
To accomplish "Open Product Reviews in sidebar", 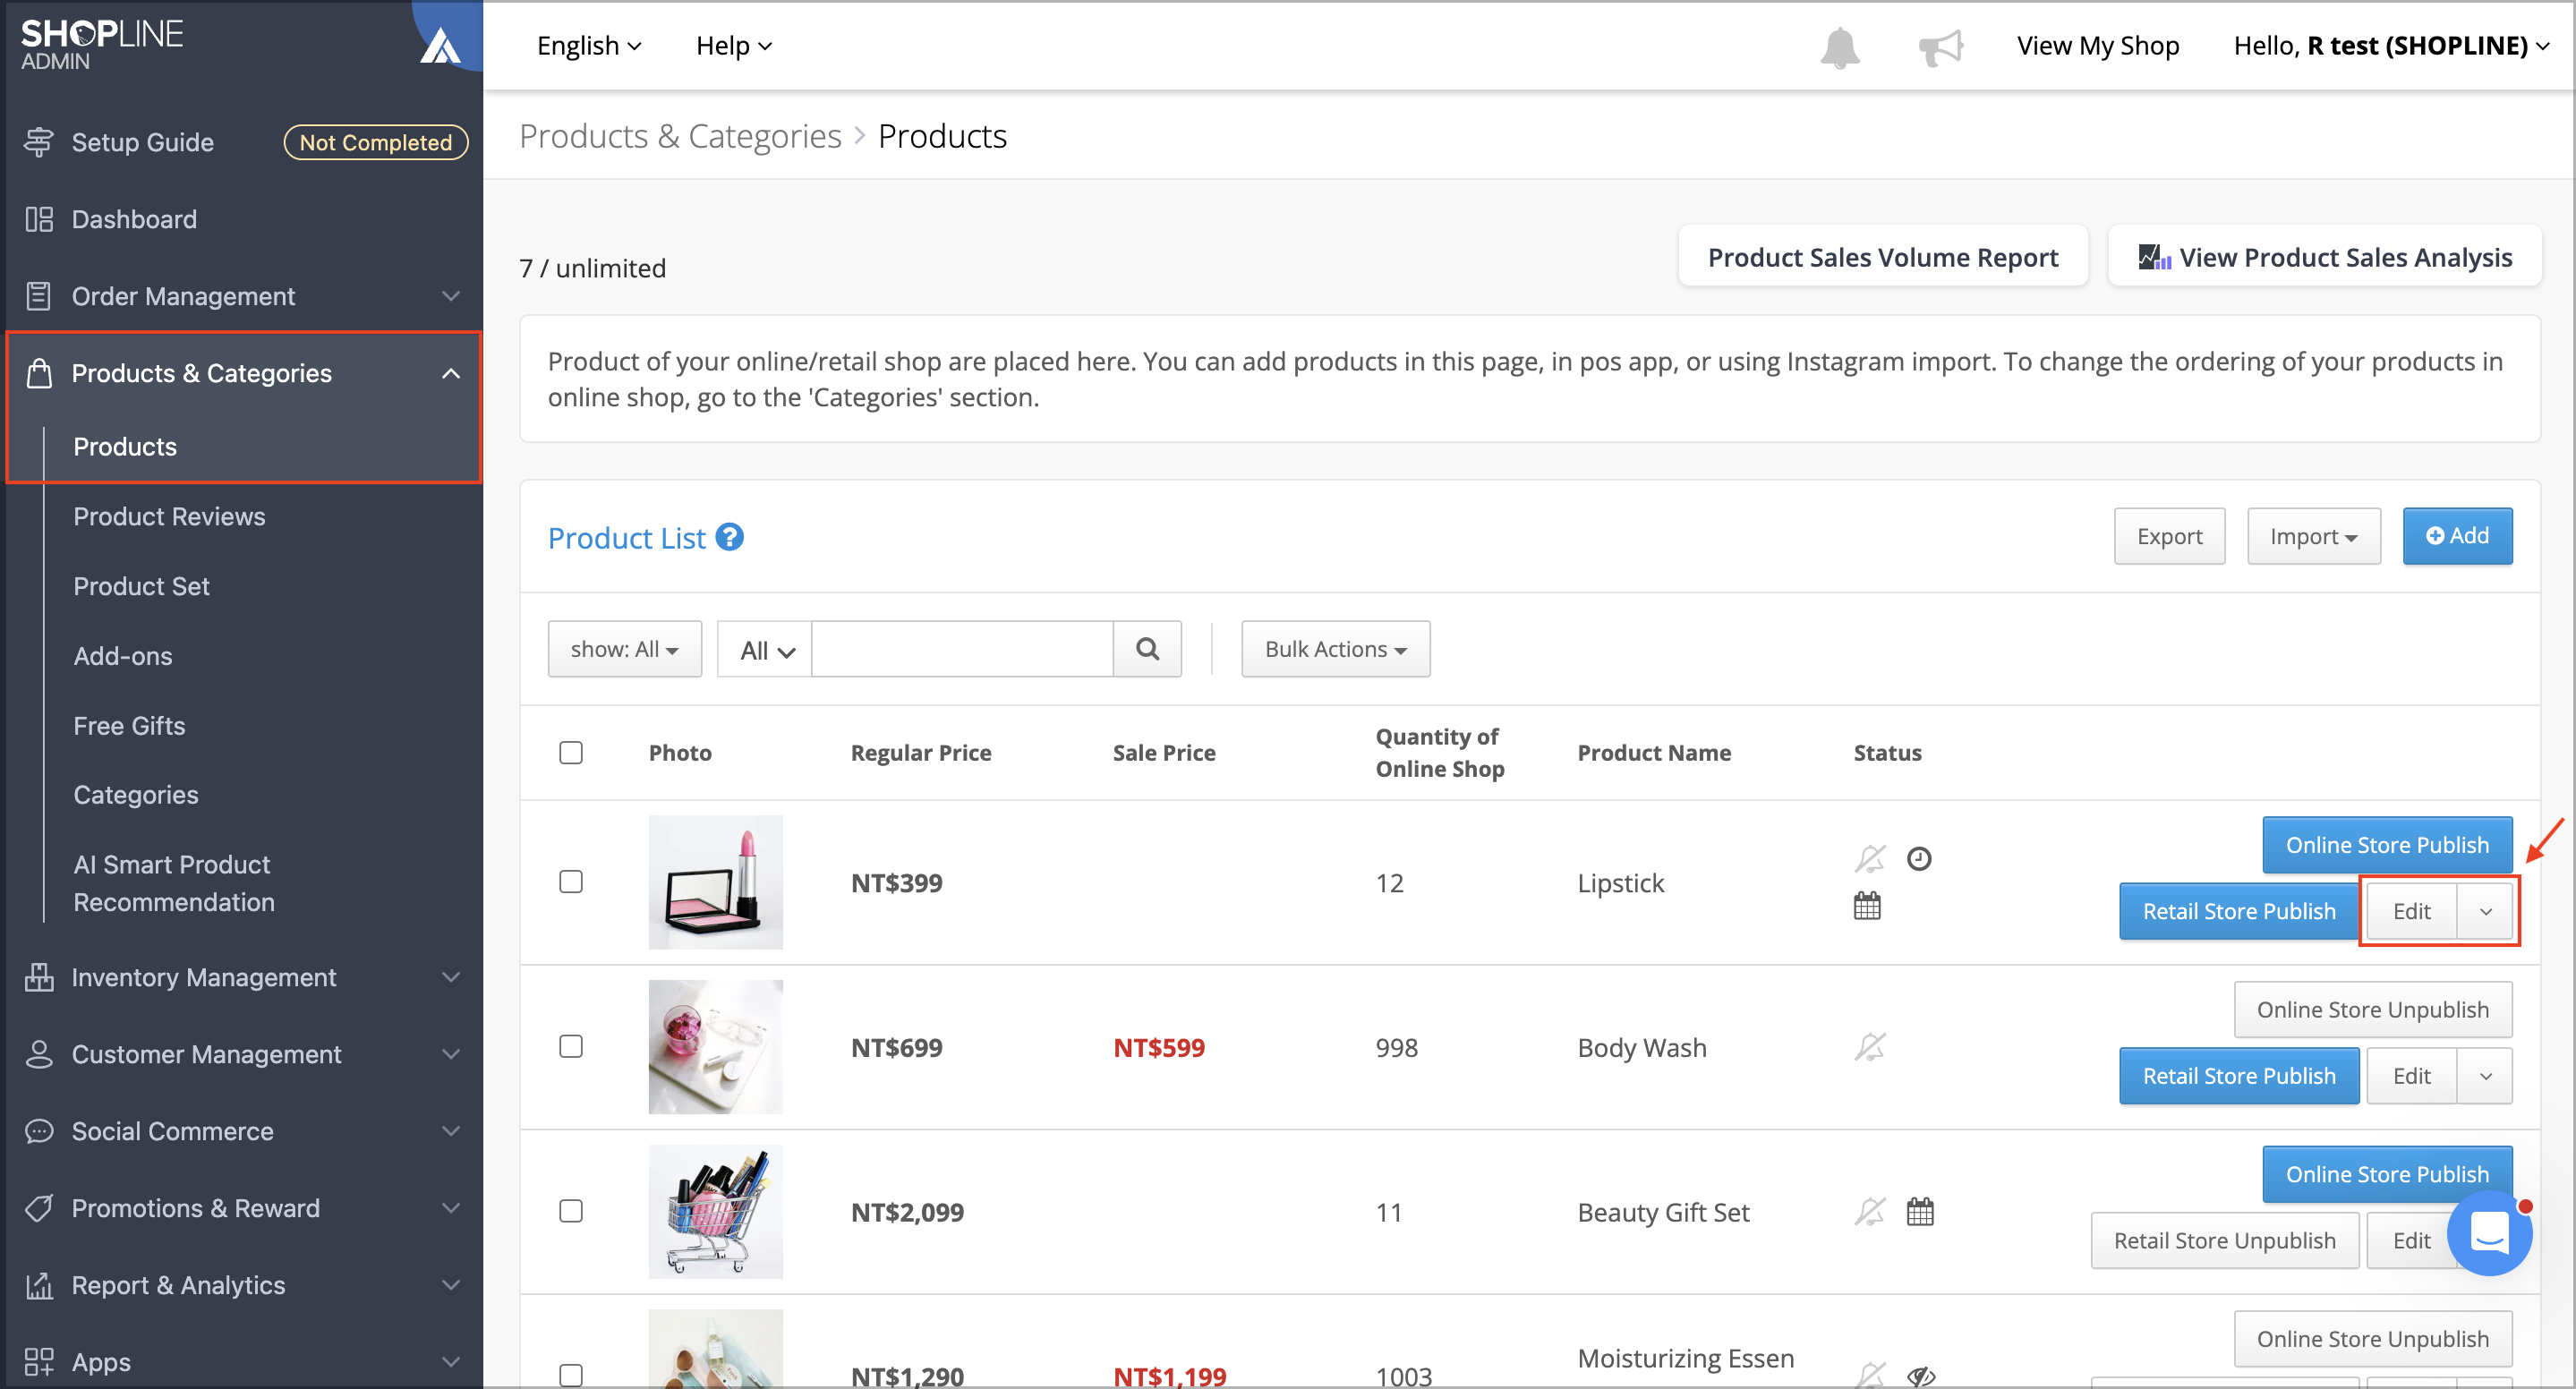I will click(169, 516).
